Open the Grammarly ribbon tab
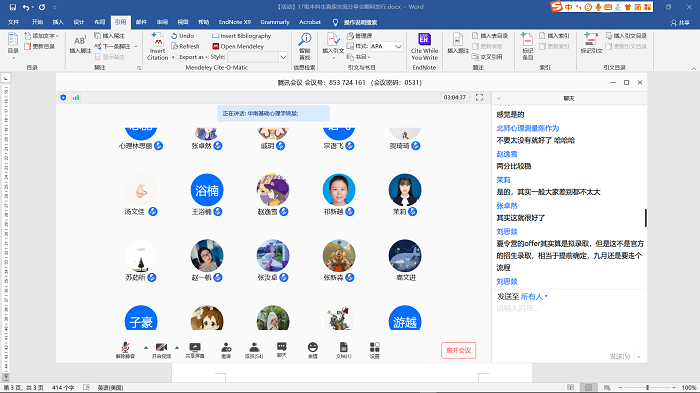This screenshot has width=700, height=393. coord(275,22)
